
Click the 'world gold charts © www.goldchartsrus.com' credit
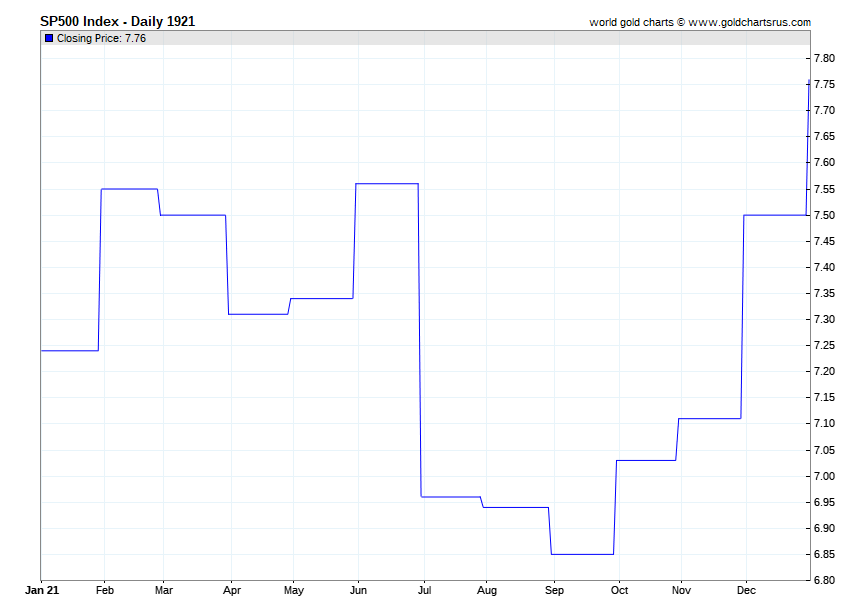(700, 22)
